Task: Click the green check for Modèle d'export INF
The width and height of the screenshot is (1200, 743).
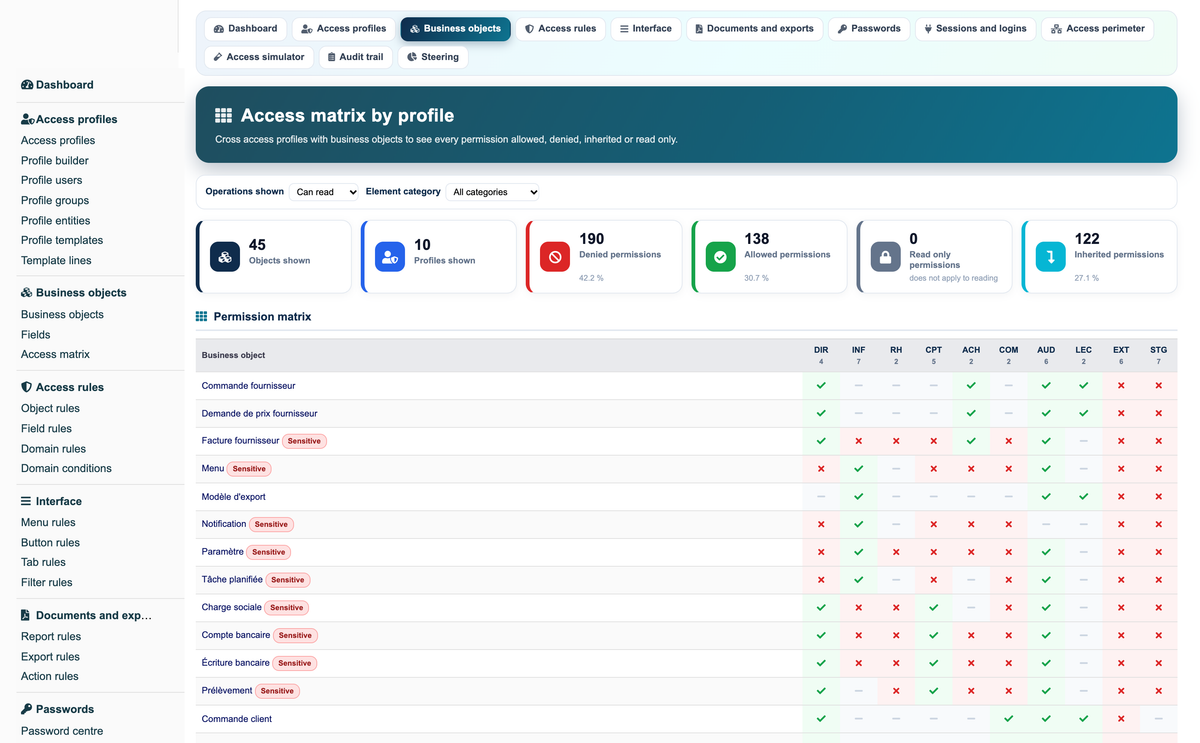Action: (x=858, y=496)
